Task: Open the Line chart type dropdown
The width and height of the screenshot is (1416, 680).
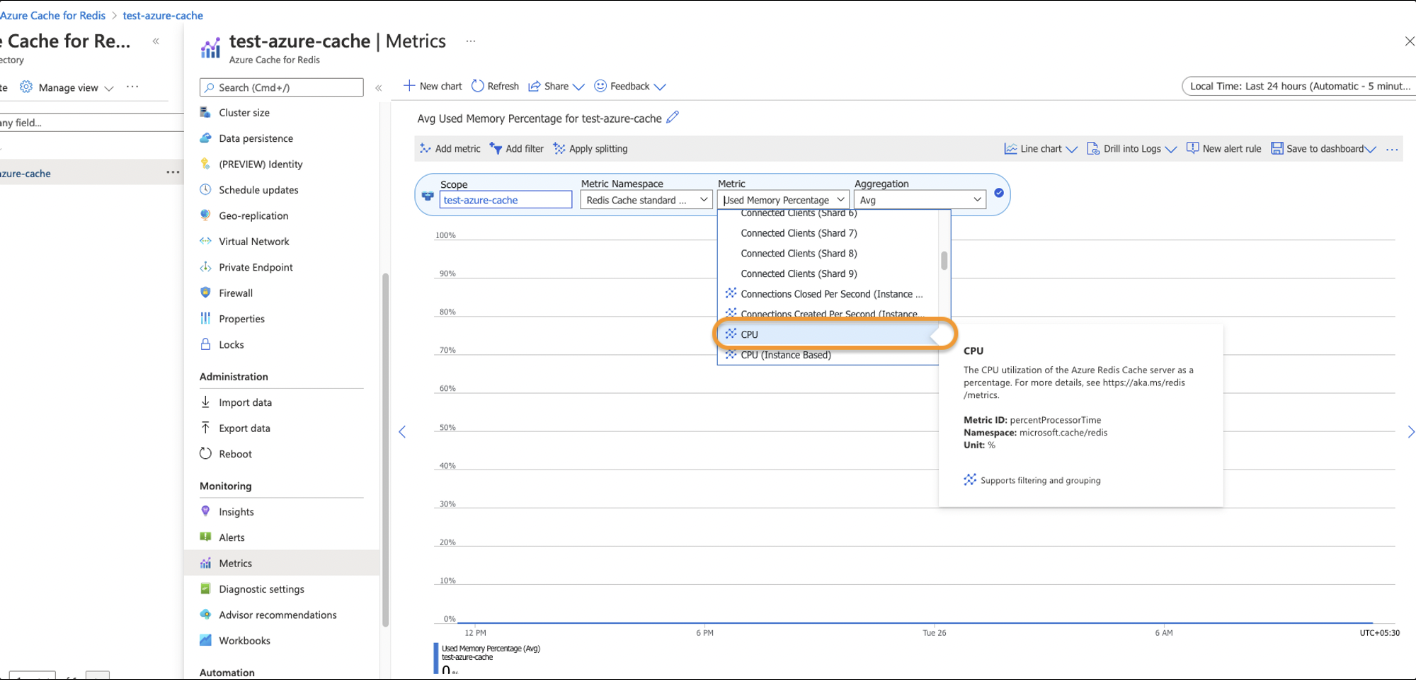Action: (x=1041, y=149)
